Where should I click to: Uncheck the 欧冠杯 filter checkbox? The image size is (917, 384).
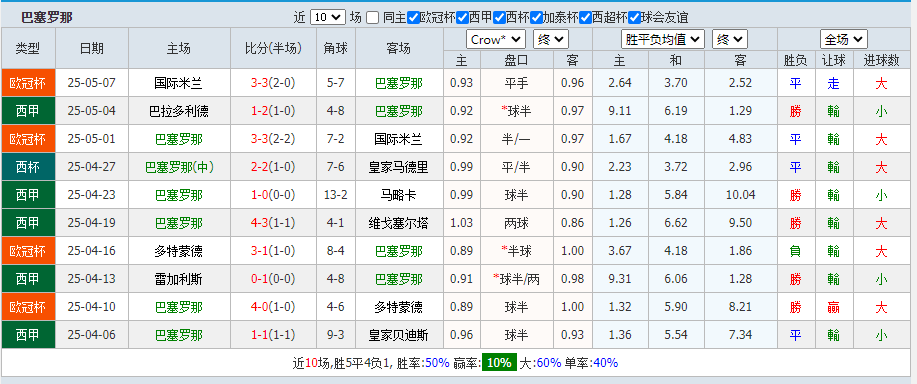413,18
